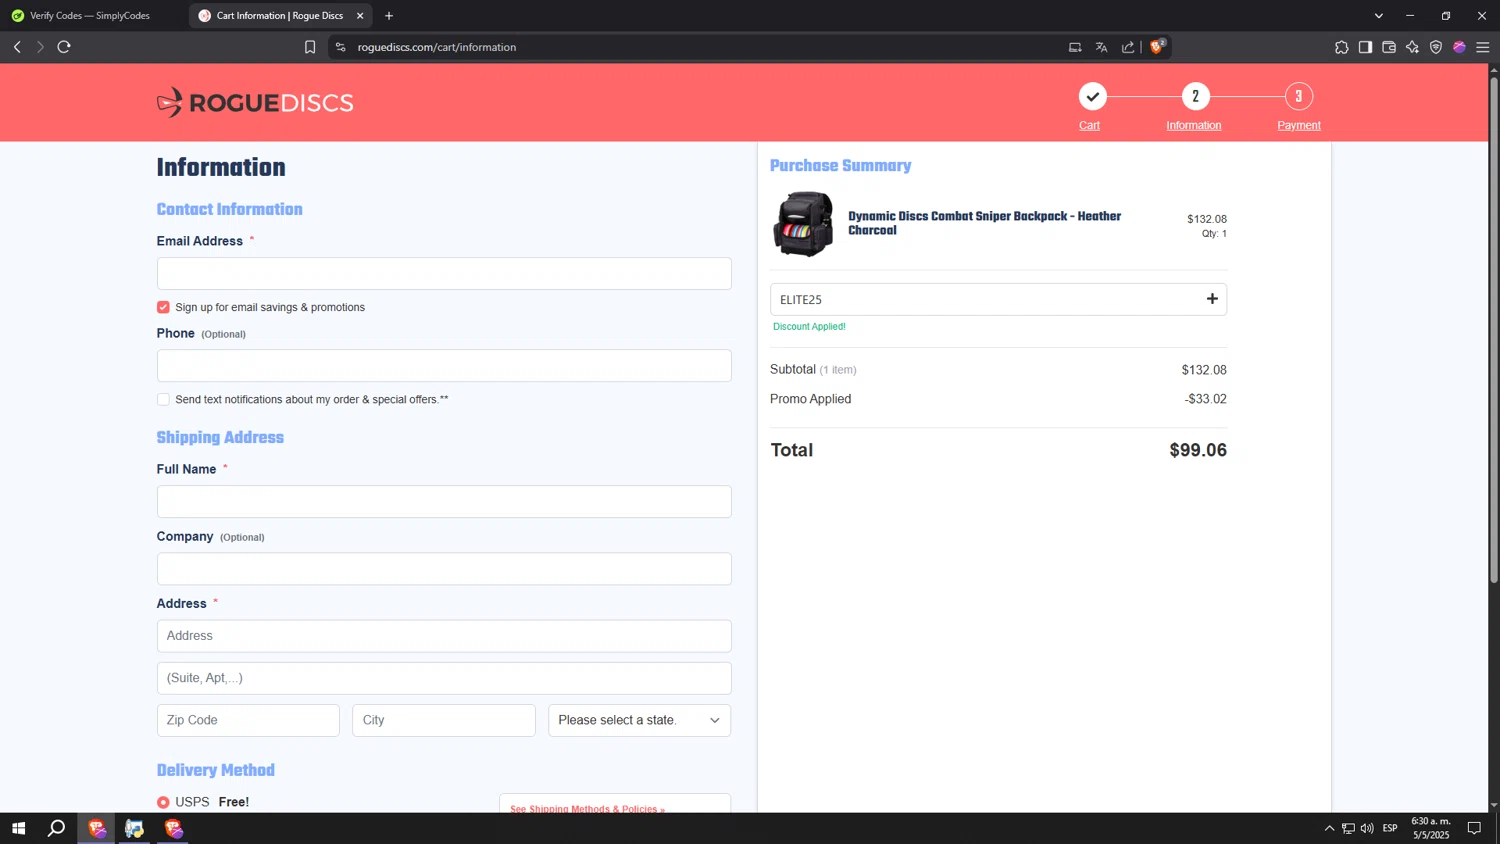1500x844 pixels.
Task: Click the Total $99.06 amount
Action: [1198, 450]
